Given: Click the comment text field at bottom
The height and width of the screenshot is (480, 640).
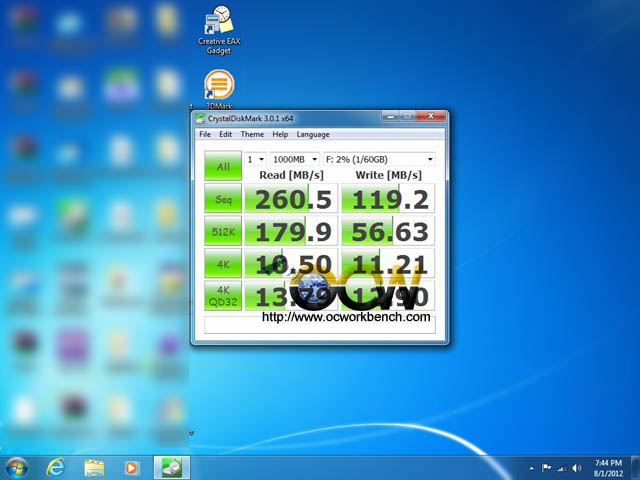Looking at the screenshot, I should coord(320,324).
